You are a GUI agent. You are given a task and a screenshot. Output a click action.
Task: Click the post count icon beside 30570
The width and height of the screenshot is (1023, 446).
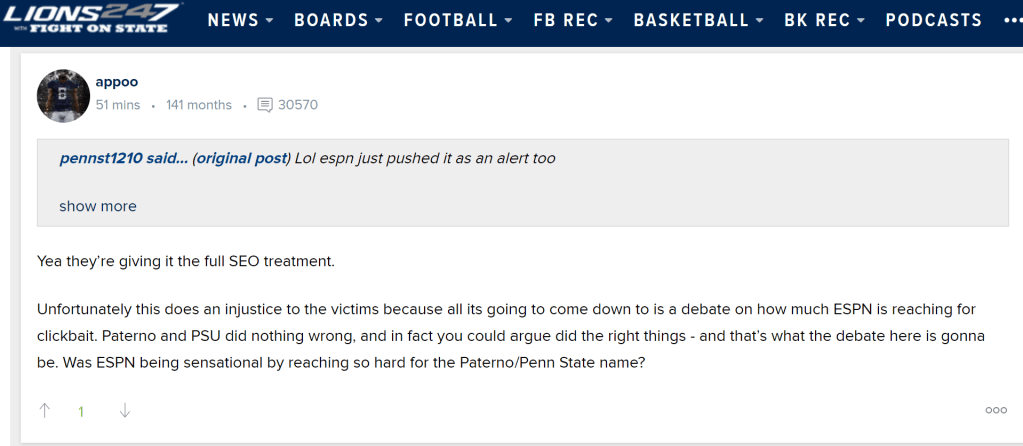[265, 105]
